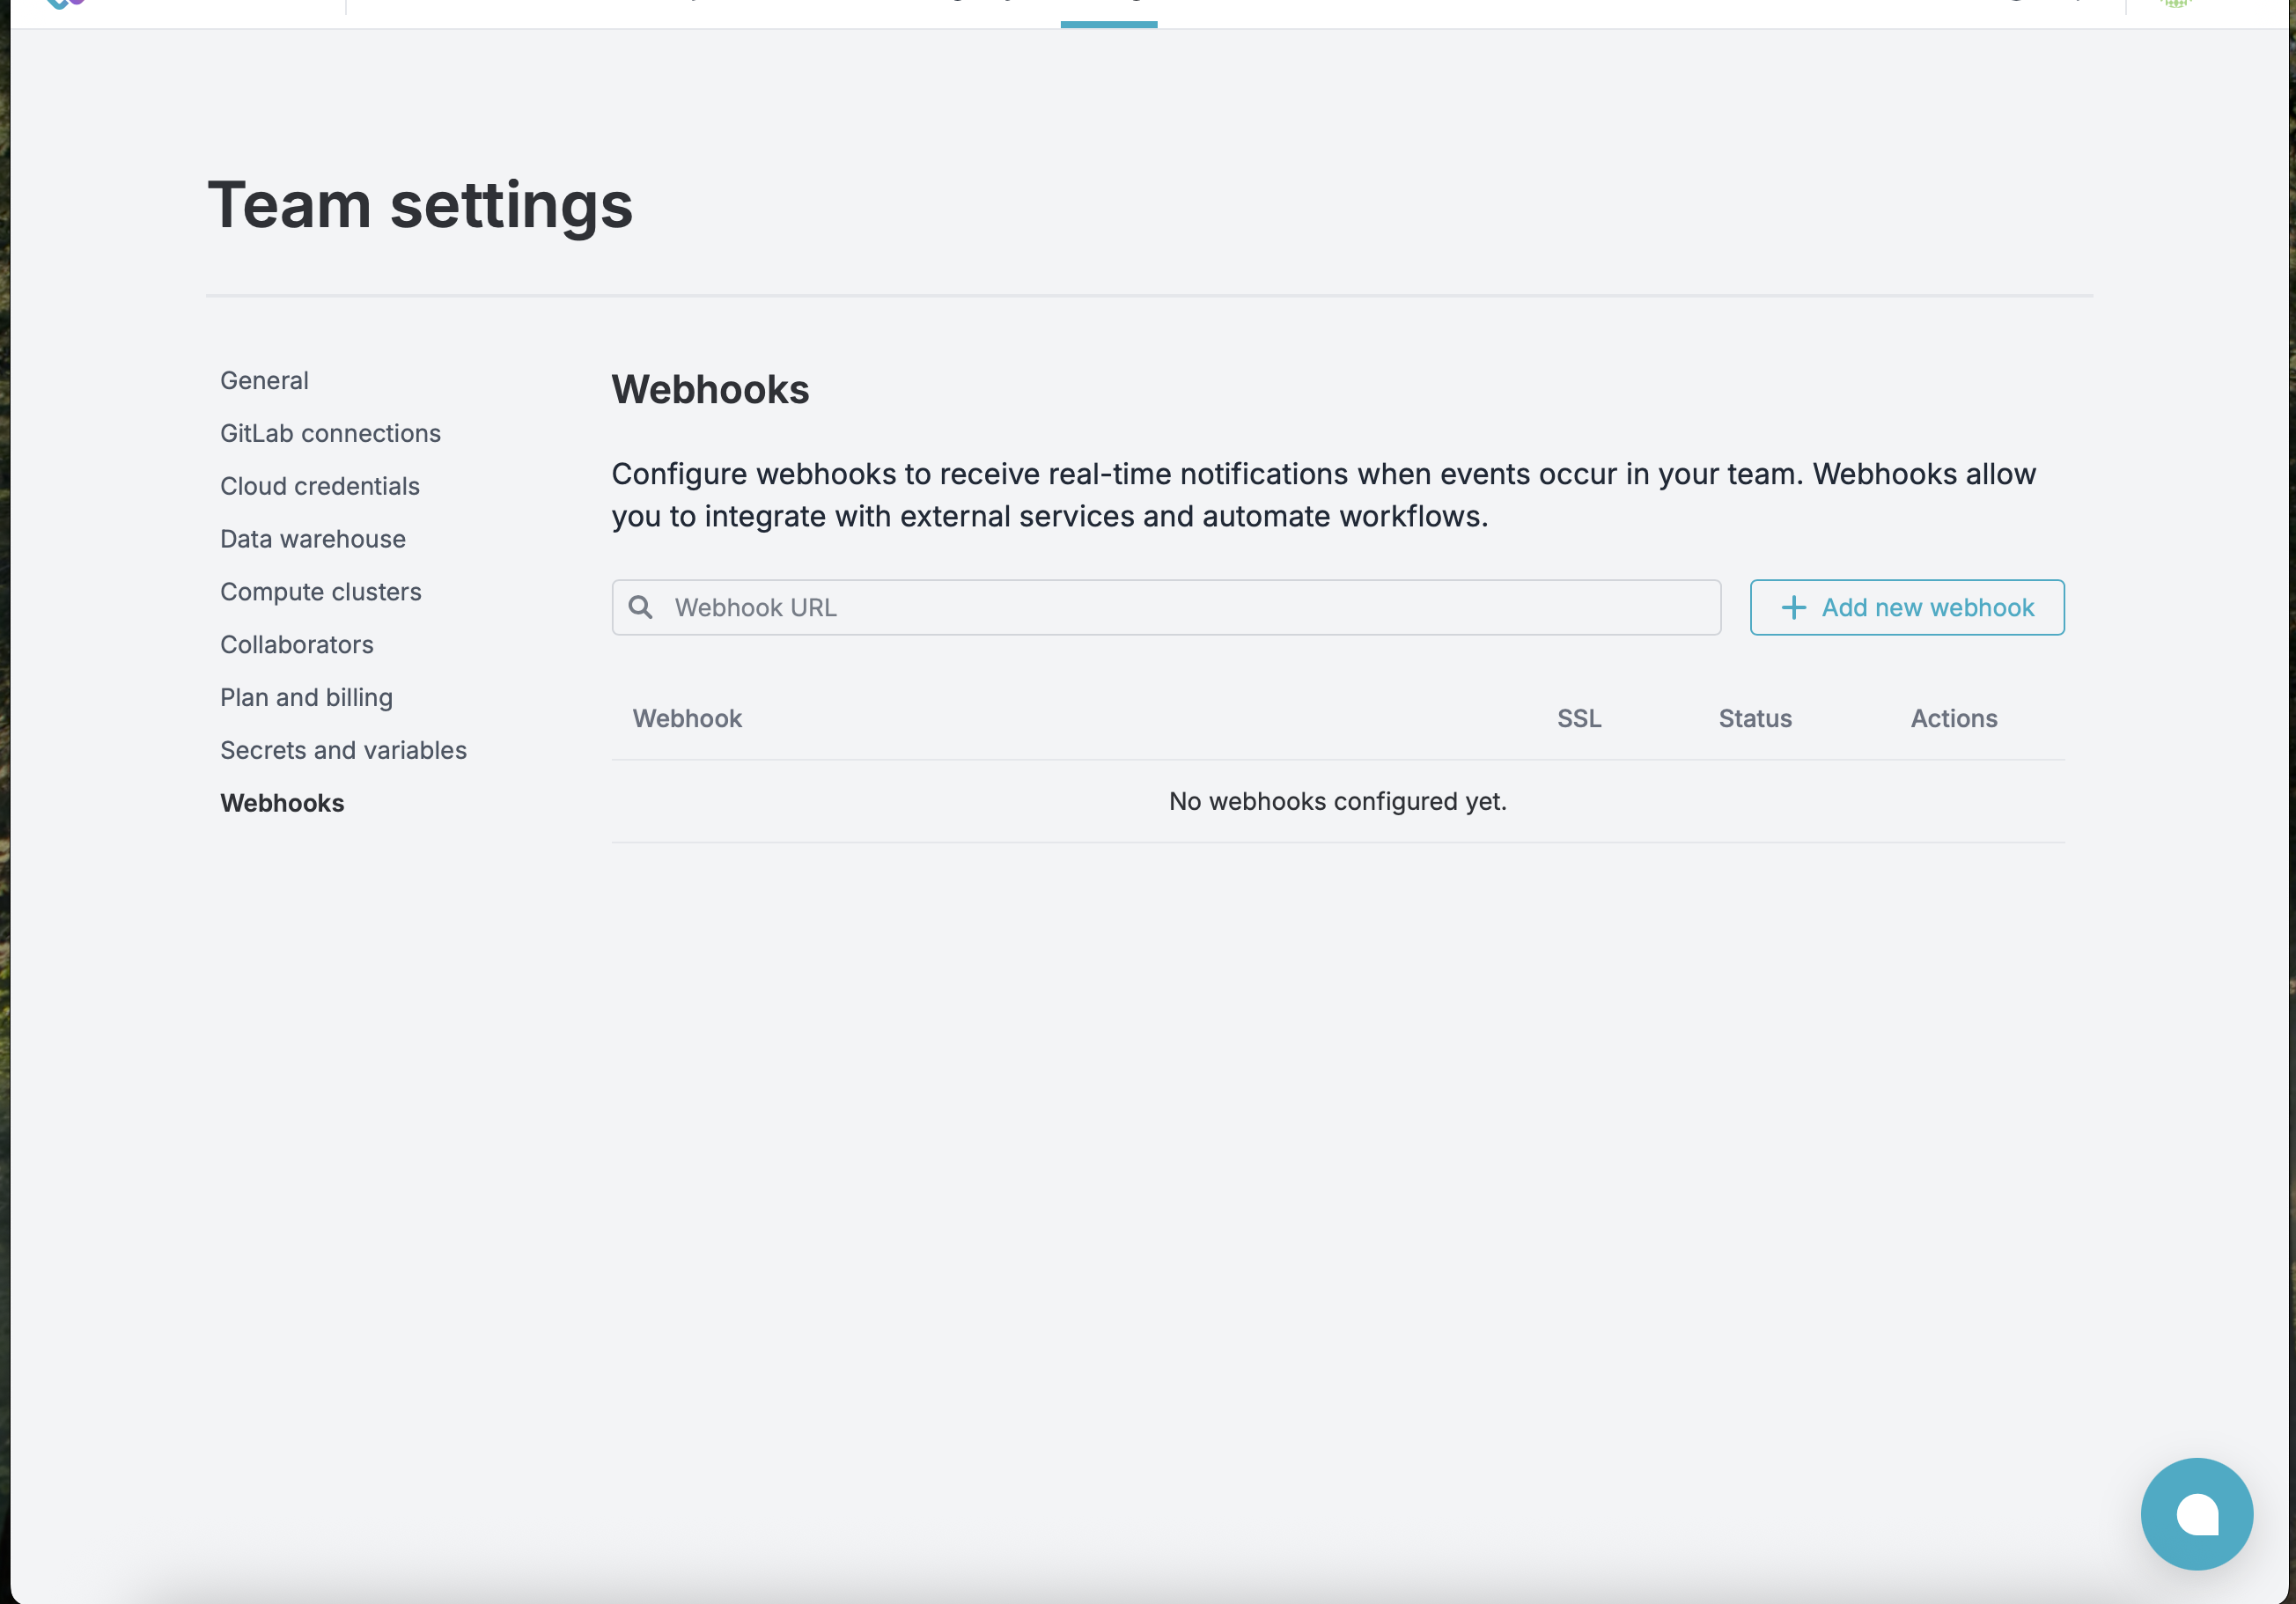Image resolution: width=2296 pixels, height=1604 pixels.
Task: Open the Compute clusters settings page
Action: (321, 591)
